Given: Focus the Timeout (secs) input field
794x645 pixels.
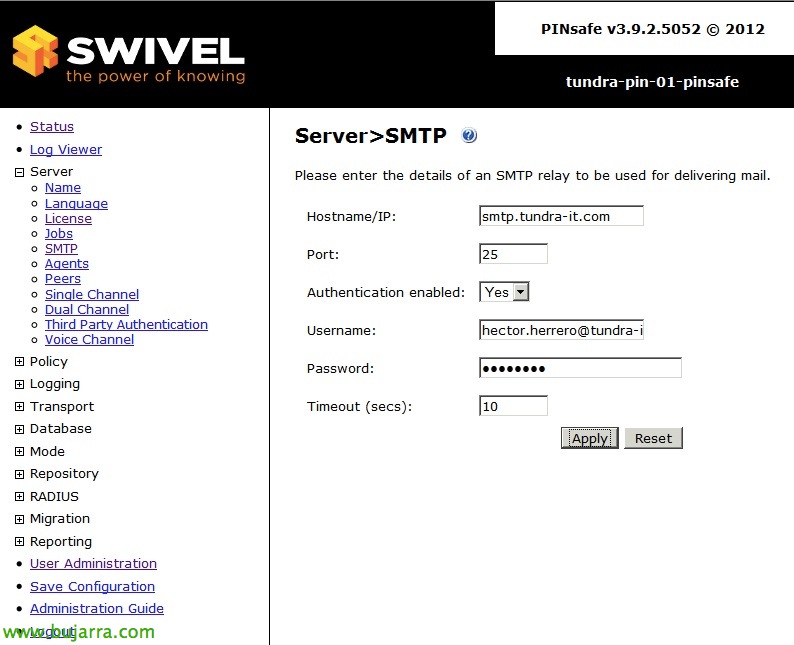Looking at the screenshot, I should [x=513, y=406].
